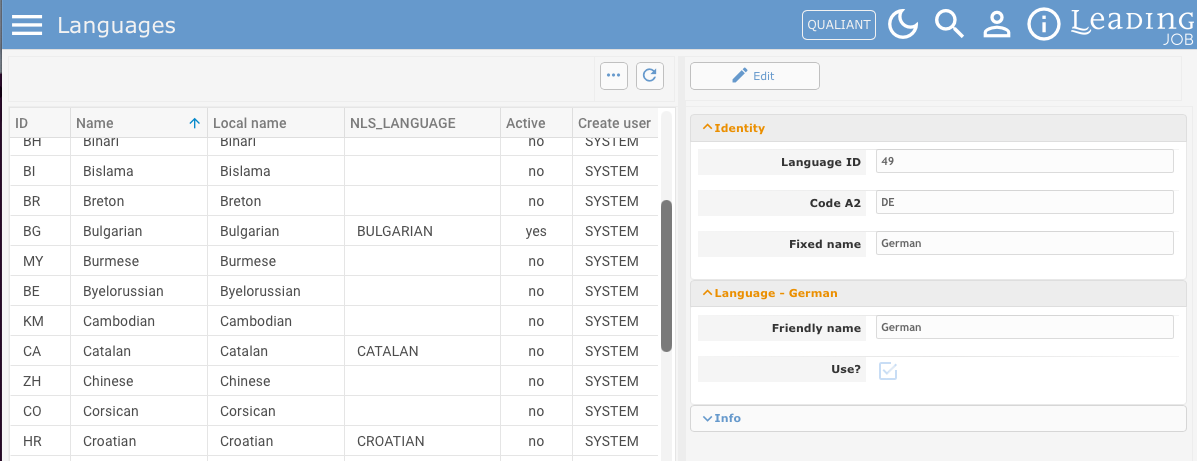The height and width of the screenshot is (461, 1197).
Task: Click the Edit button
Action: point(755,76)
